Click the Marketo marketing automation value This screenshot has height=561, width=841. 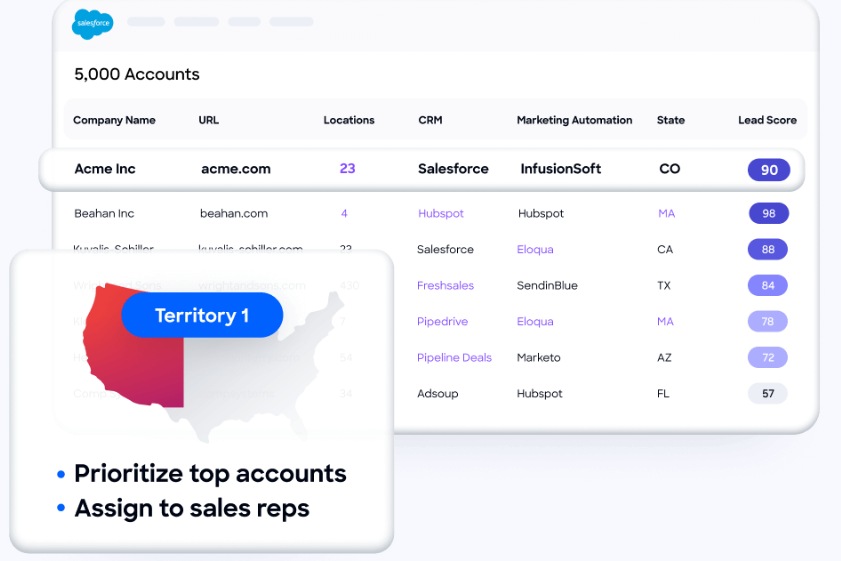538,358
